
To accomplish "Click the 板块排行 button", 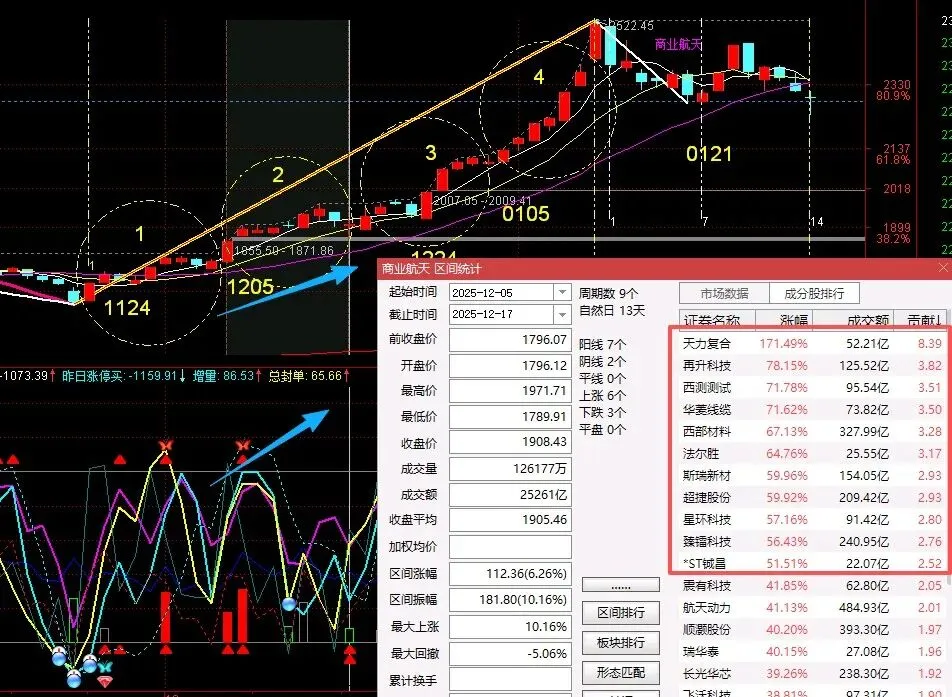I will pyautogui.click(x=620, y=642).
